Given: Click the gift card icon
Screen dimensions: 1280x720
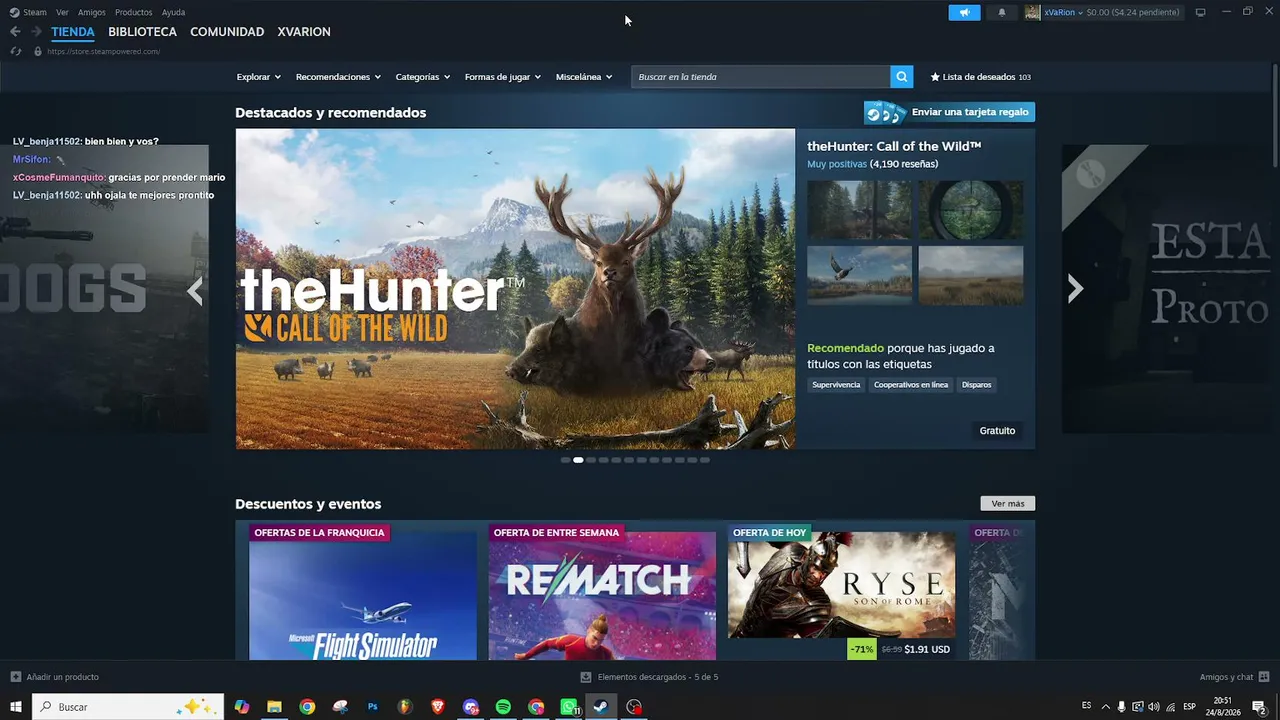Looking at the screenshot, I should point(885,112).
